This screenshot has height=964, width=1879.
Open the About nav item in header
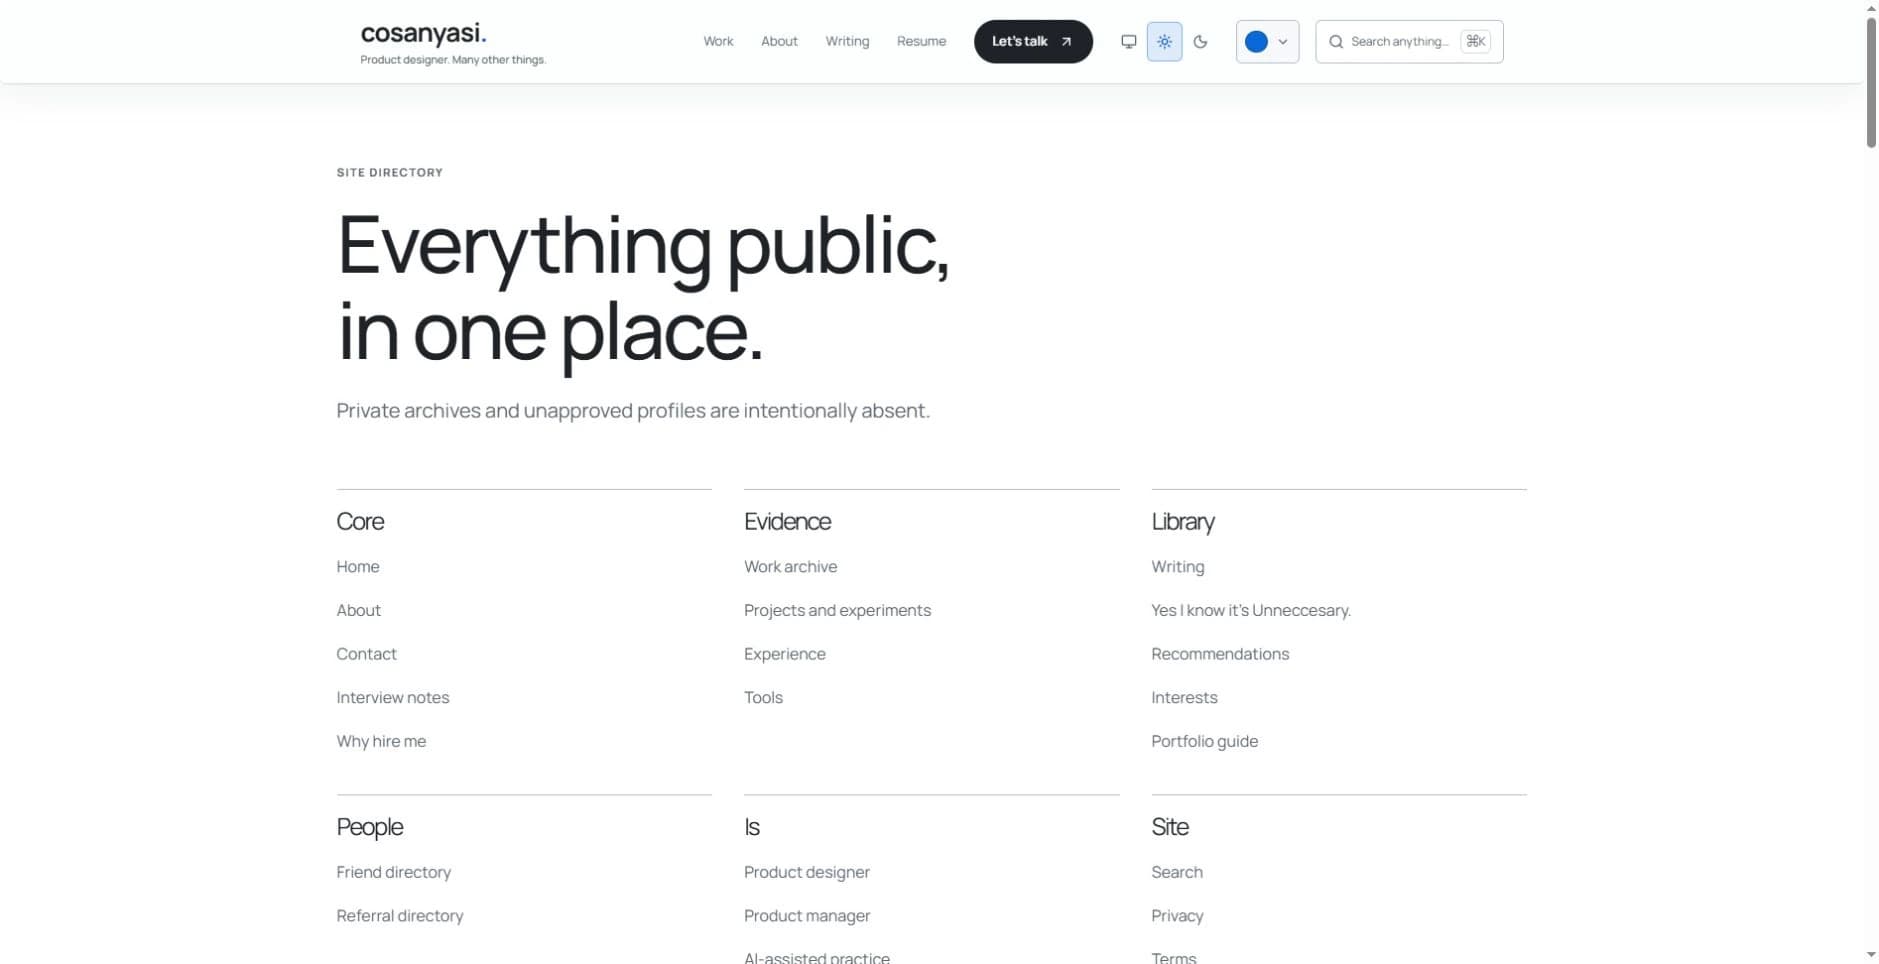pyautogui.click(x=779, y=42)
